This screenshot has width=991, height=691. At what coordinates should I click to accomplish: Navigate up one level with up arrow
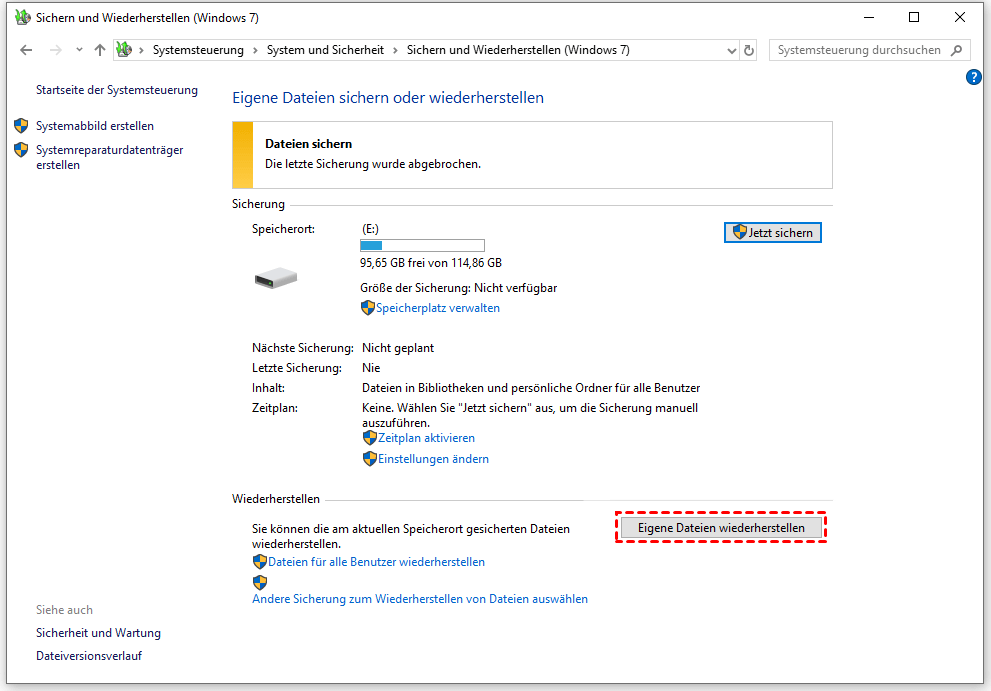click(x=99, y=50)
